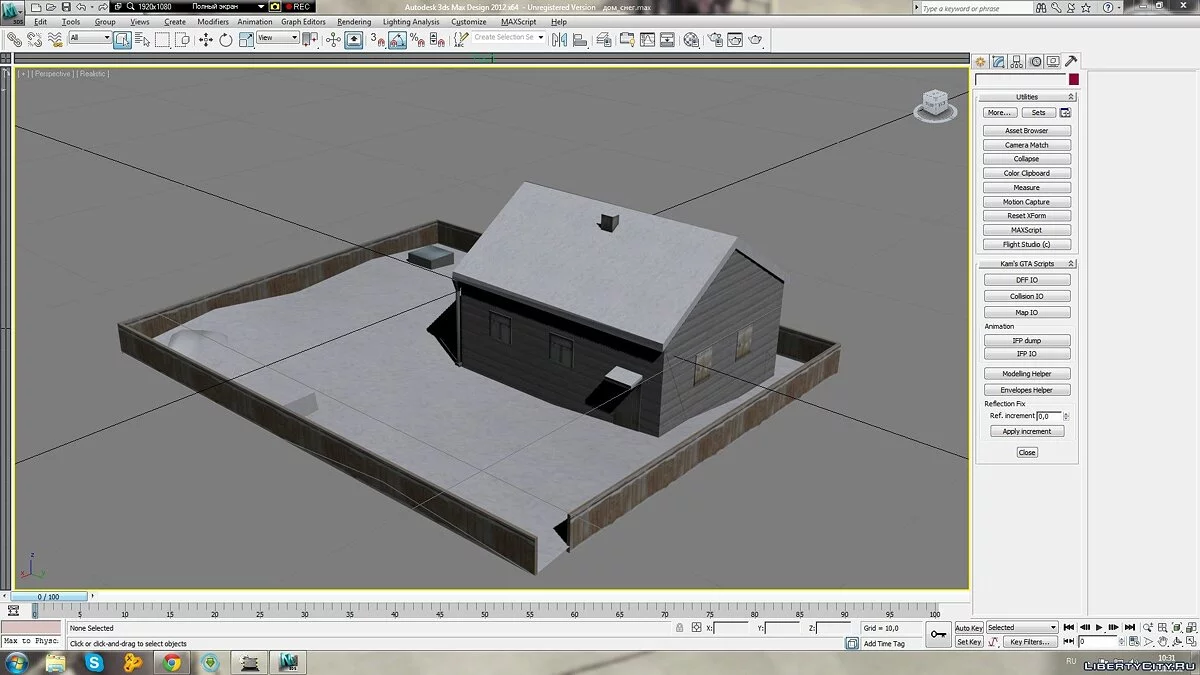Image resolution: width=1200 pixels, height=675 pixels.
Task: Open the Mirror tool
Action: (559, 40)
